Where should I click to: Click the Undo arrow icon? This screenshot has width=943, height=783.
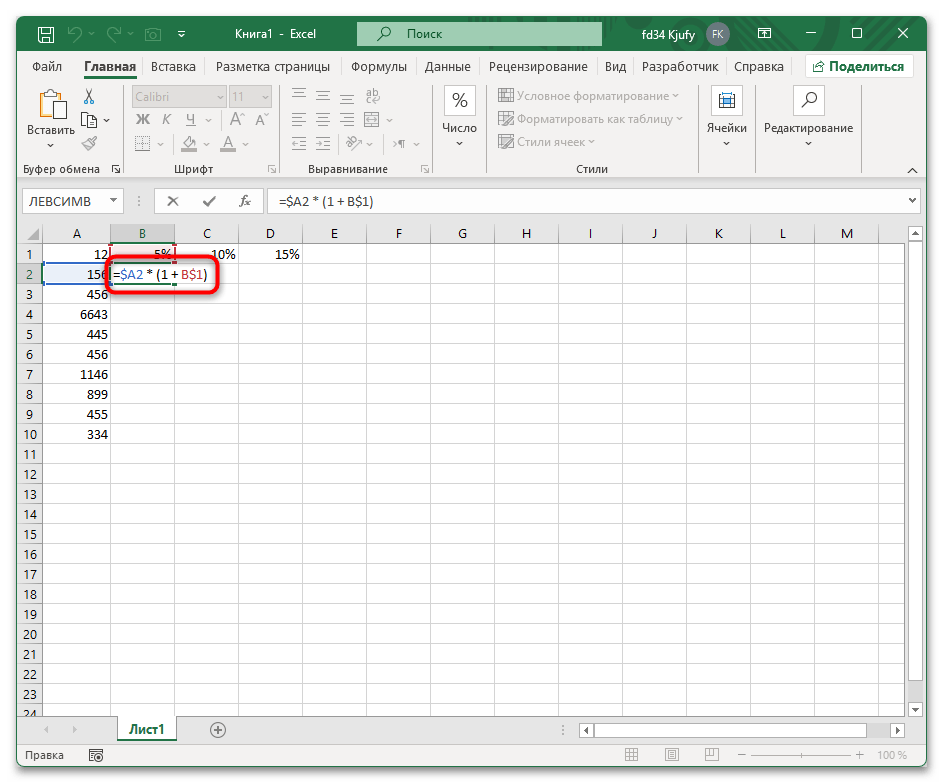pos(75,34)
